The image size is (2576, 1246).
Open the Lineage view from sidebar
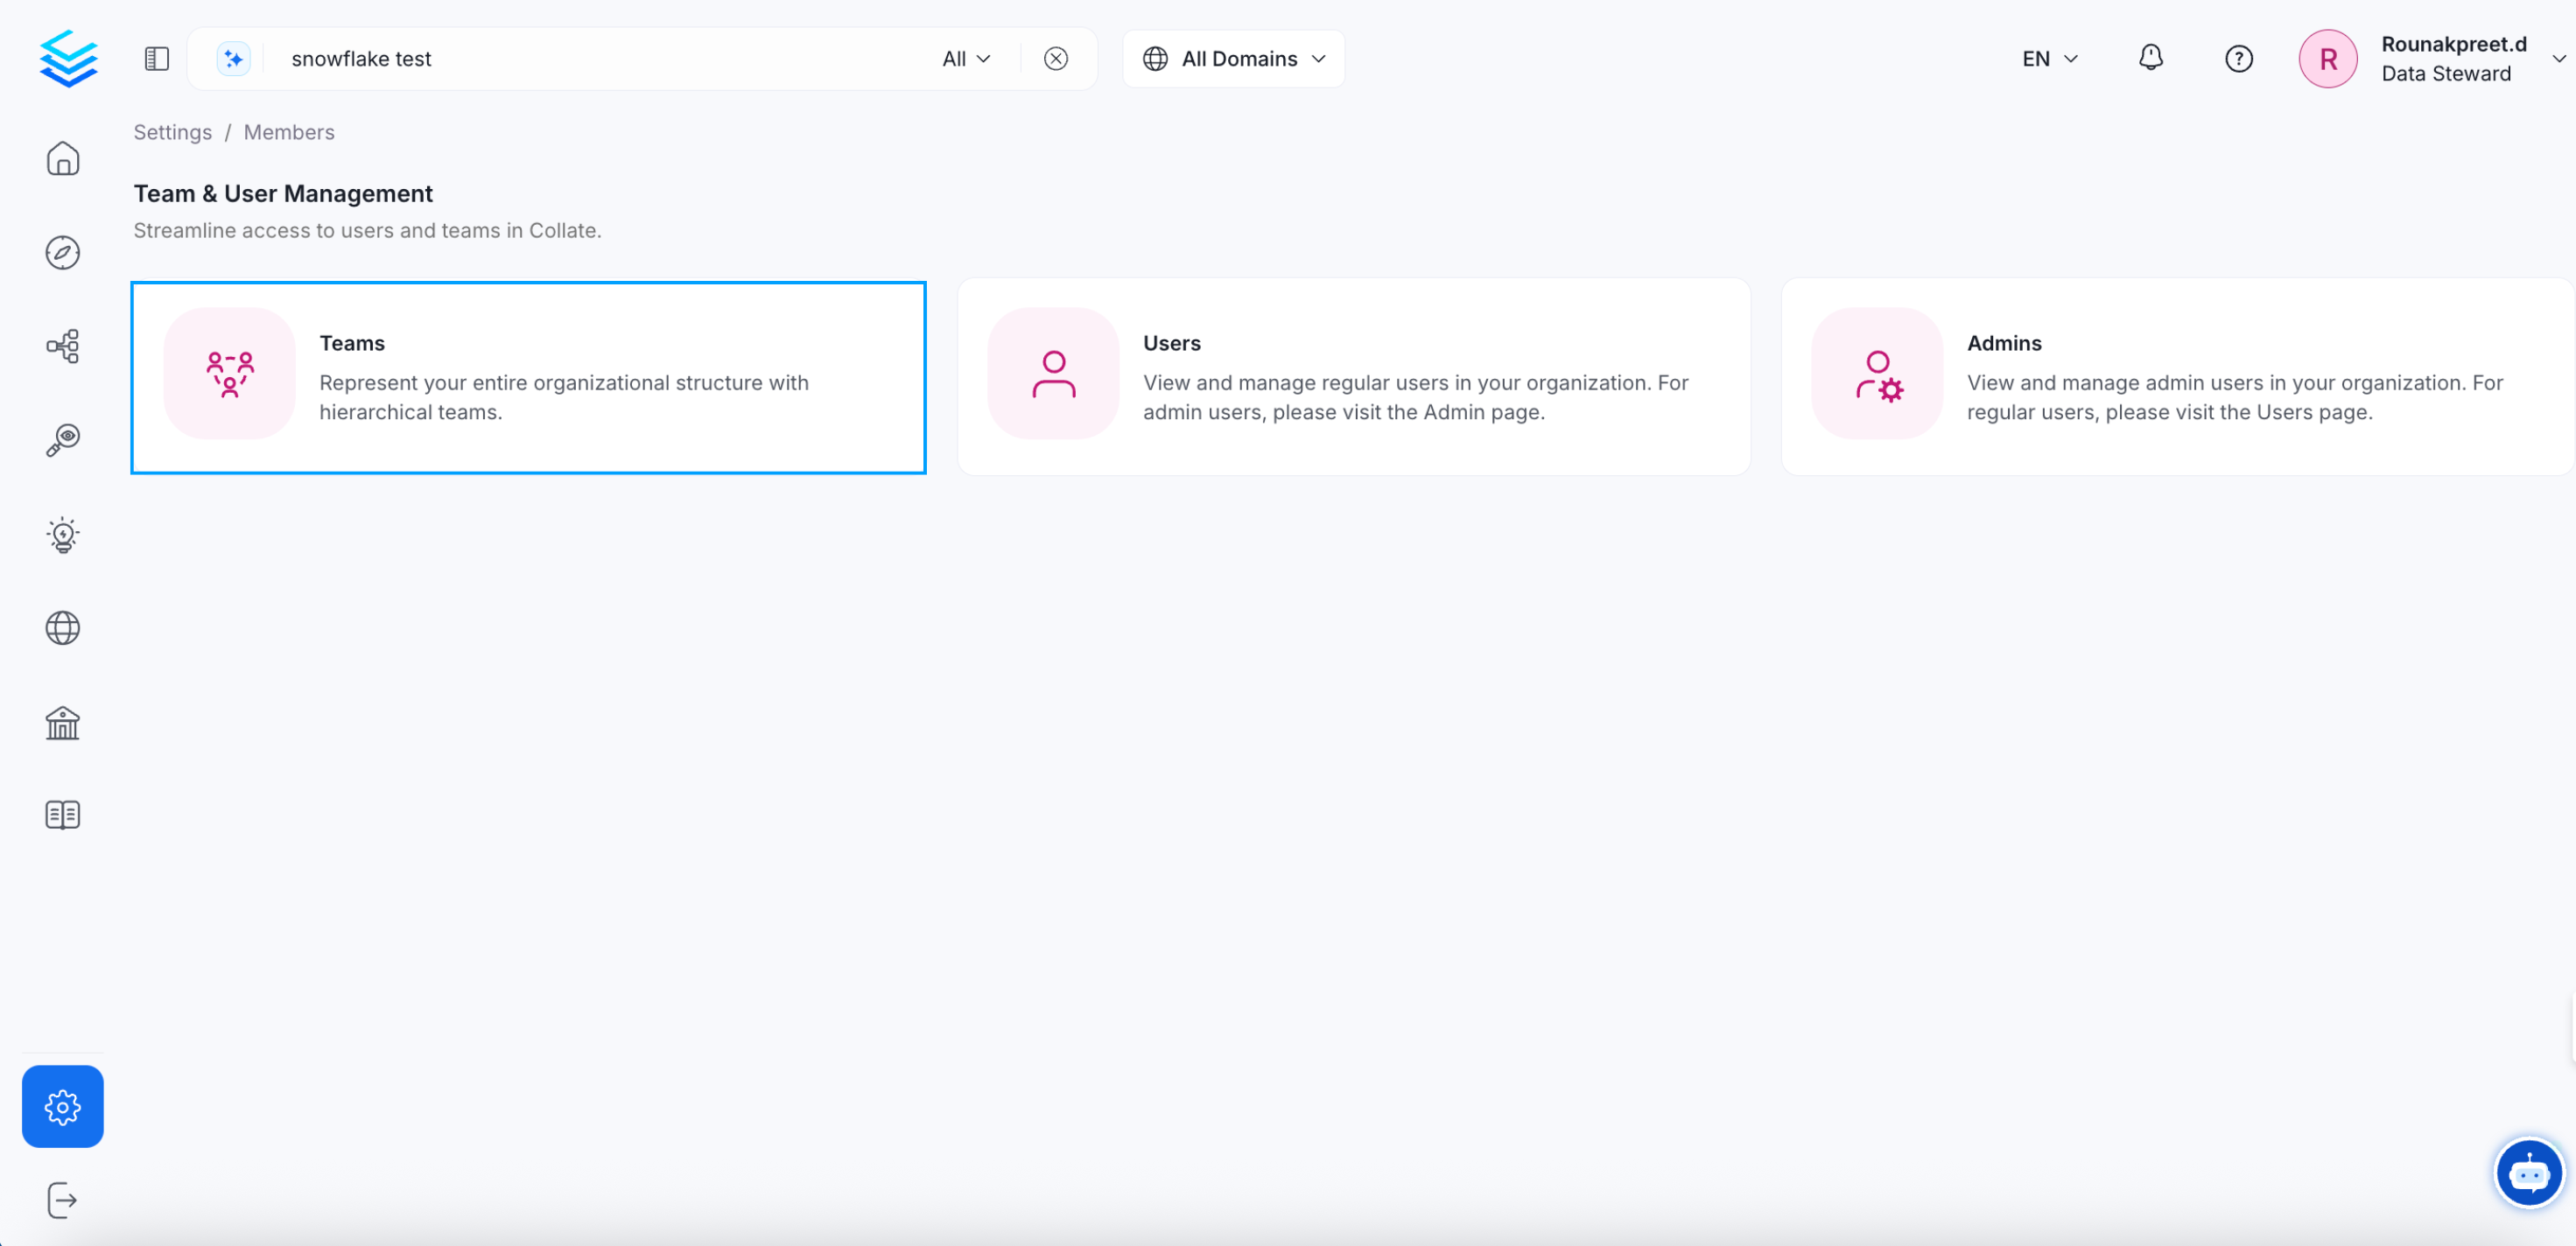pos(62,346)
